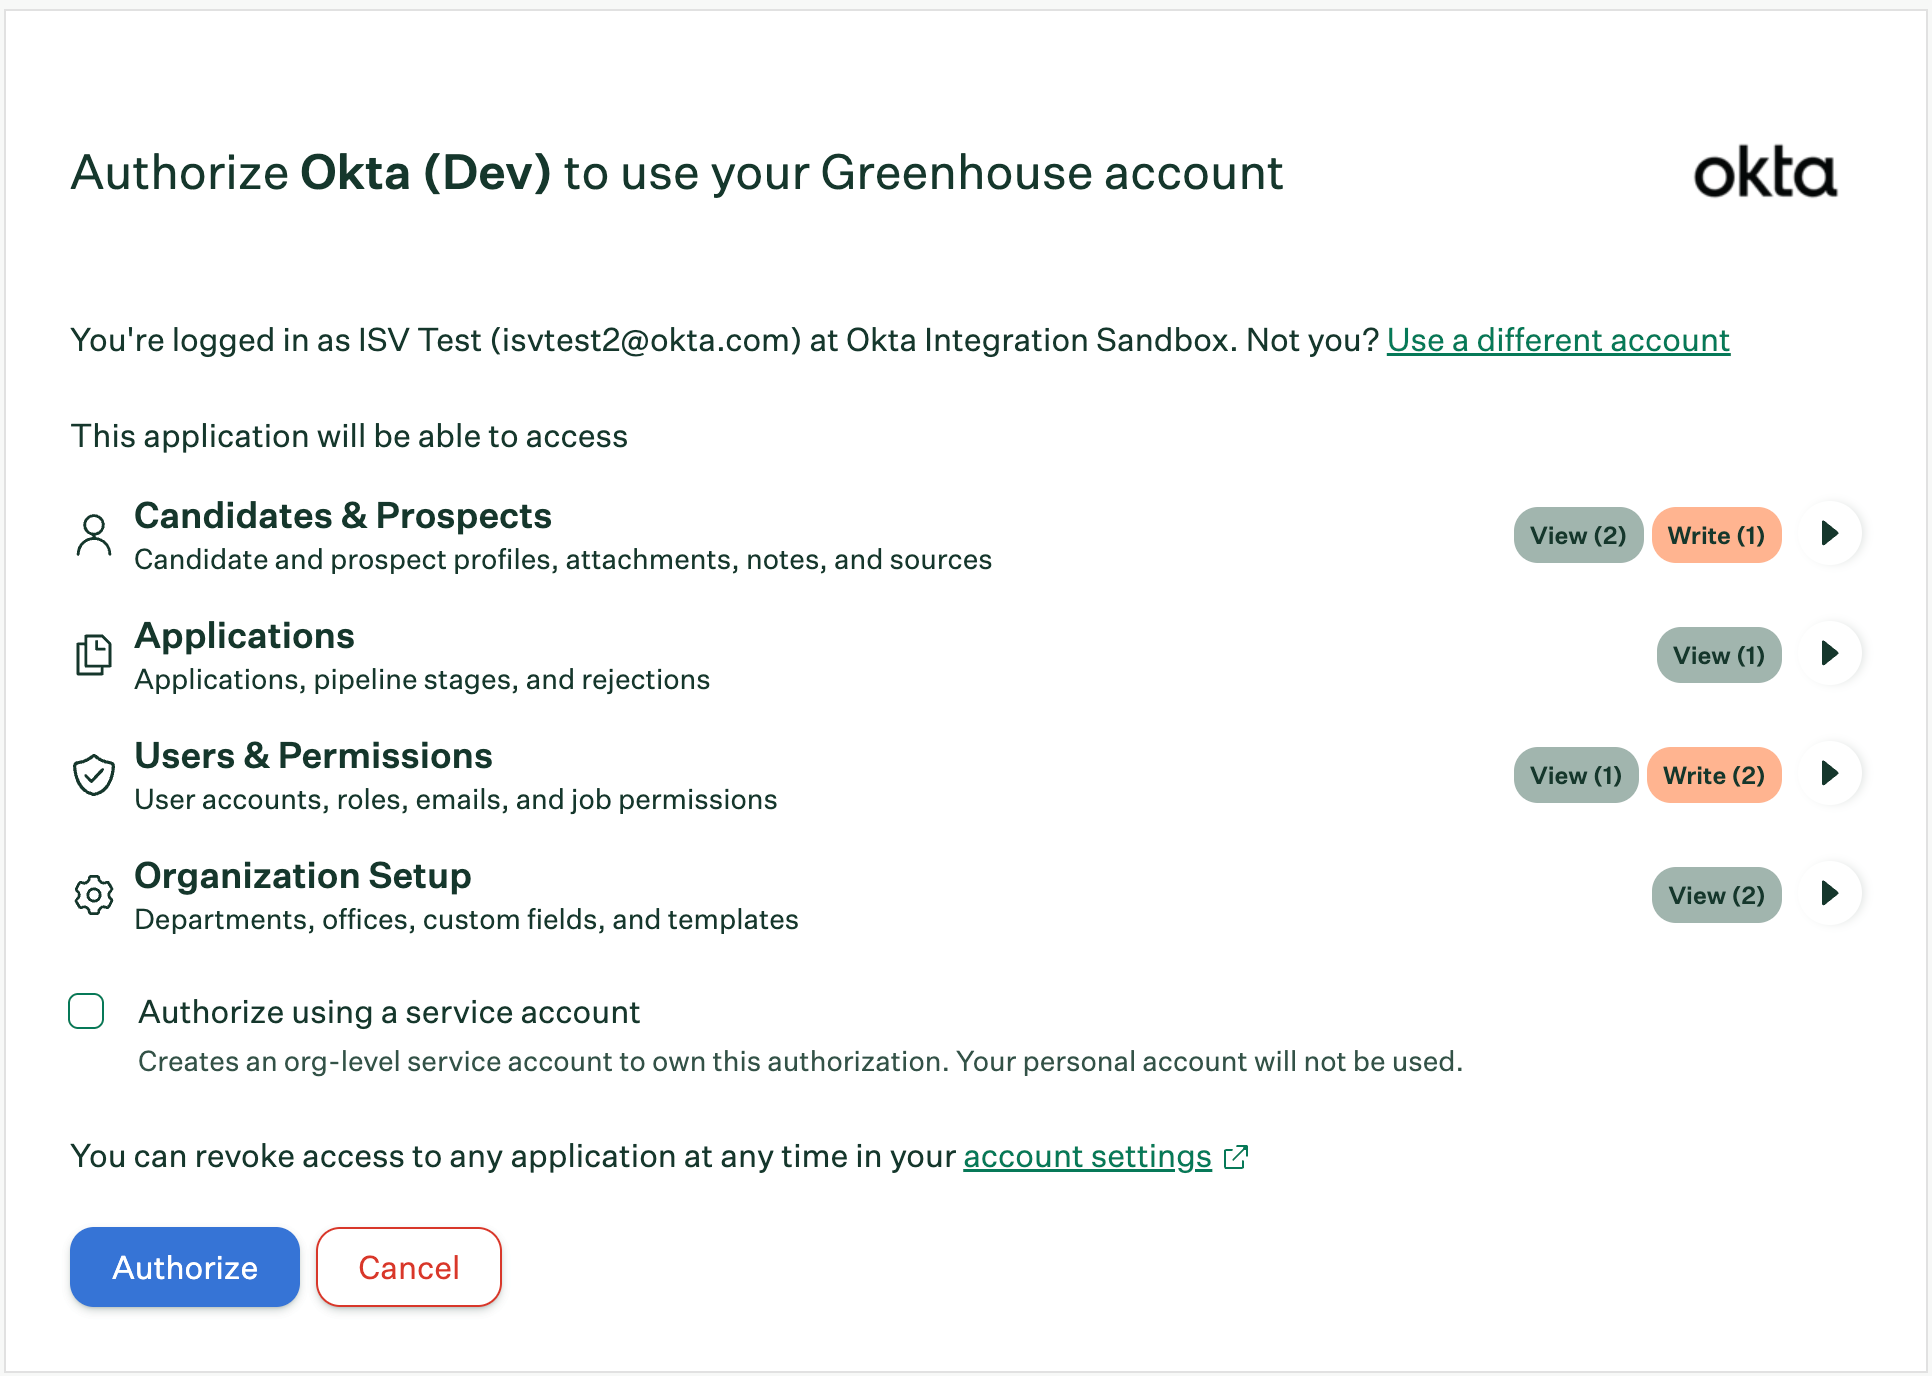Click the Authorize using a service account label
The image size is (1932, 1376).
[x=389, y=1012]
